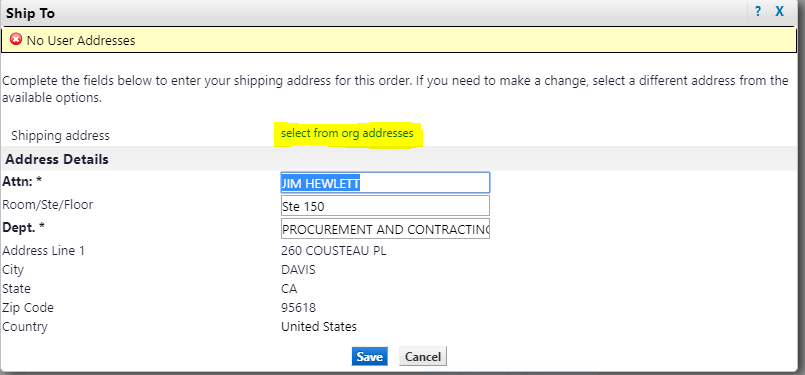Click the Dept required field label
This screenshot has width=805, height=375.
pyautogui.click(x=24, y=227)
